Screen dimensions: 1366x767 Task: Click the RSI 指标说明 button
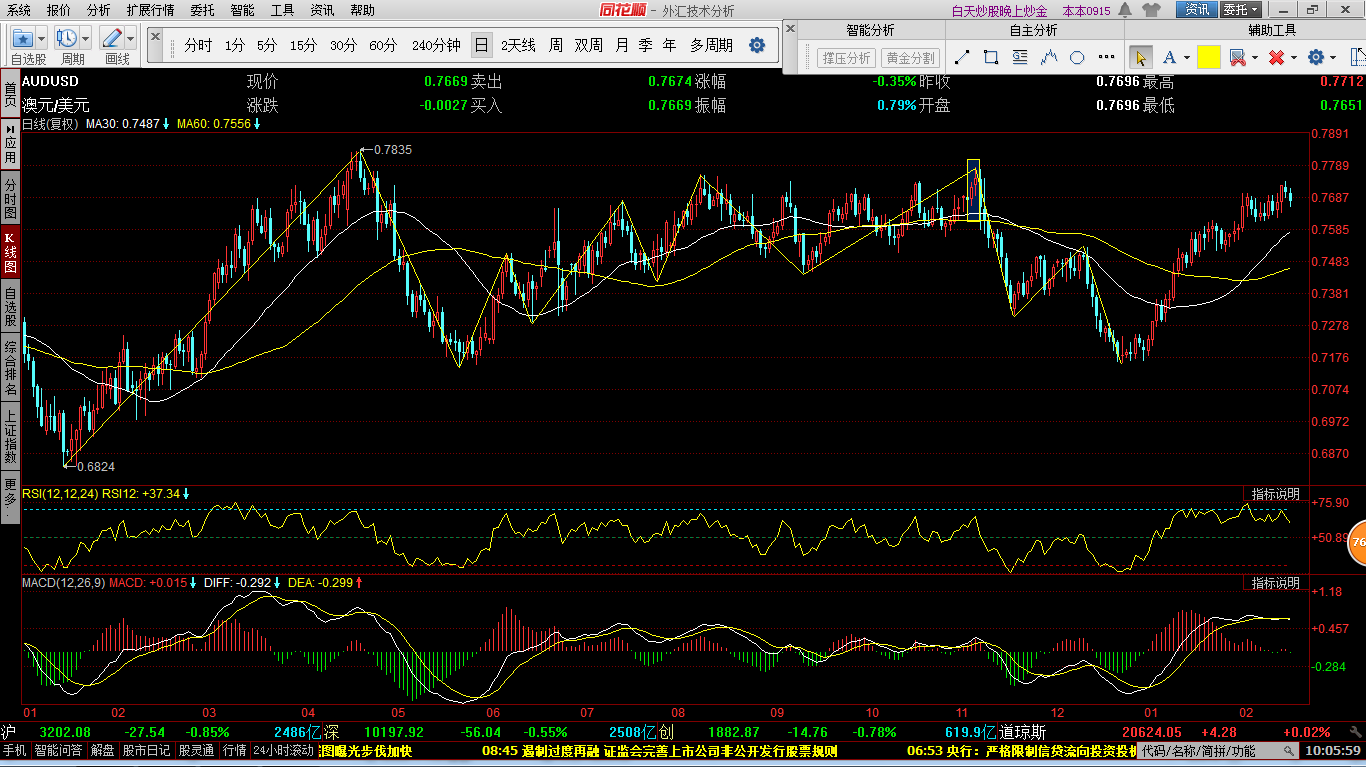pyautogui.click(x=1275, y=494)
